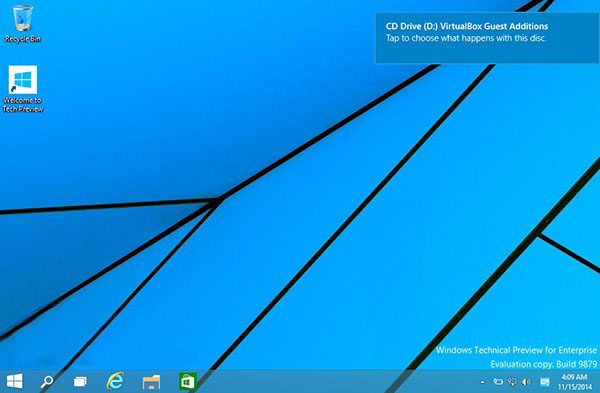Launch Internet Explorer from the taskbar
600x393 pixels.
pos(115,381)
